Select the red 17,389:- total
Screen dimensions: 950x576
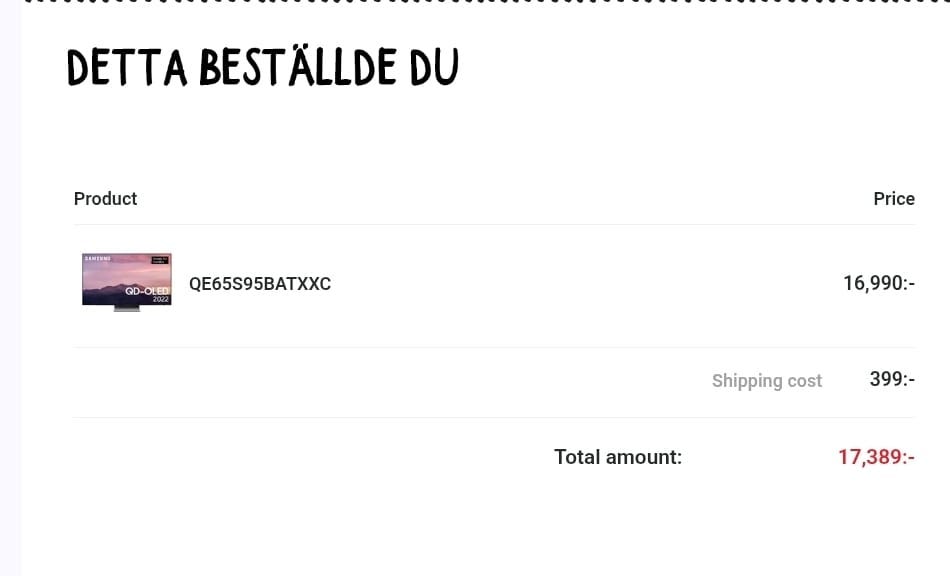pyautogui.click(x=876, y=458)
